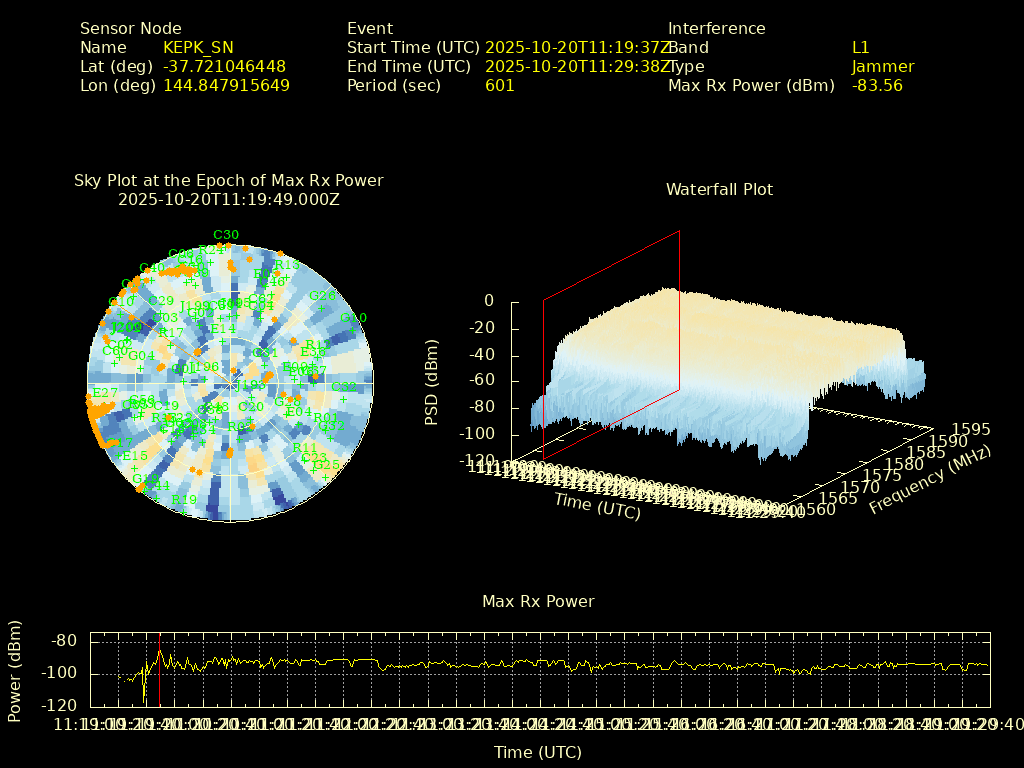Click the Sky Plot epoch title
Viewport: 1024px width, 768px height.
tap(229, 190)
